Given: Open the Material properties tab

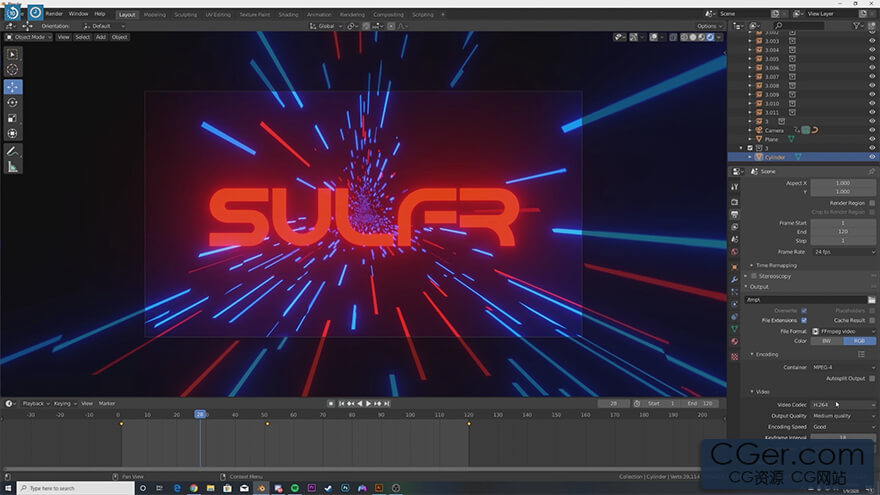Looking at the screenshot, I should tap(735, 341).
